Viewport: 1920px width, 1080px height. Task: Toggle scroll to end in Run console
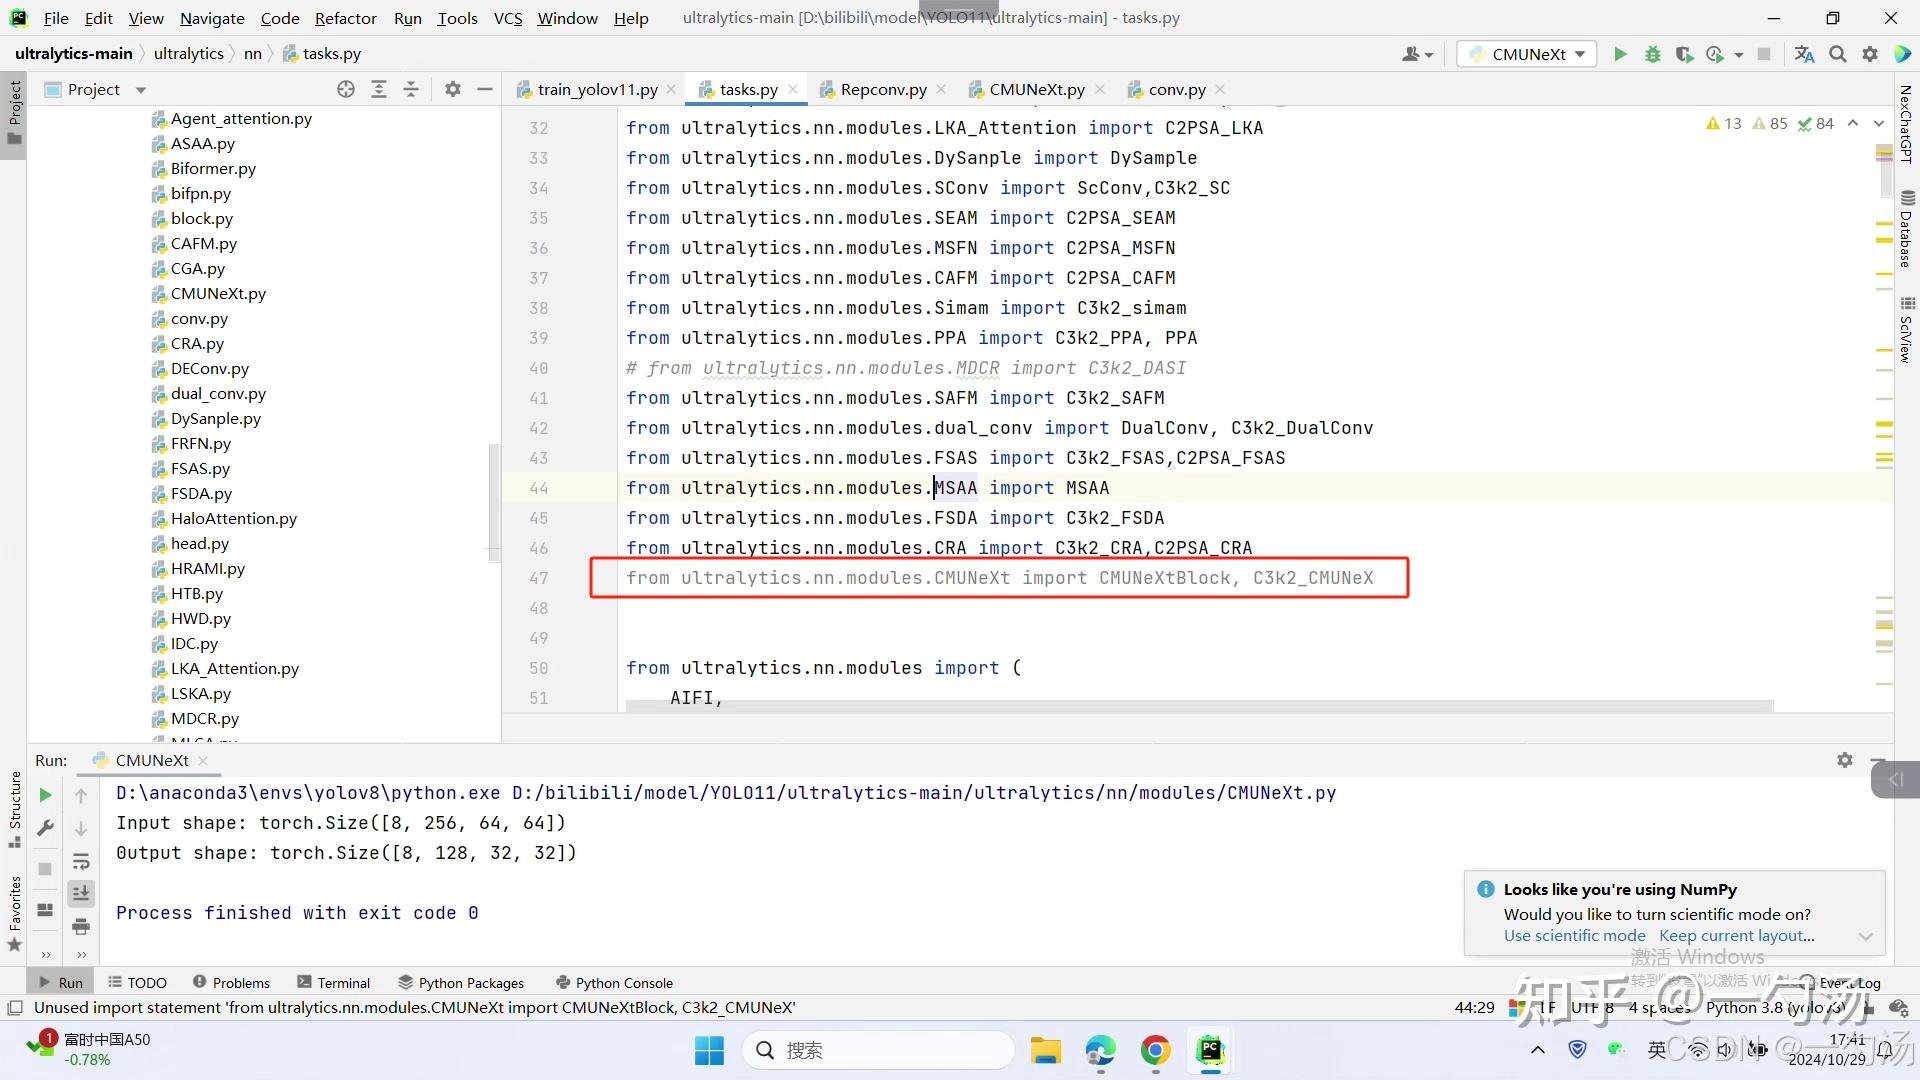coord(81,893)
